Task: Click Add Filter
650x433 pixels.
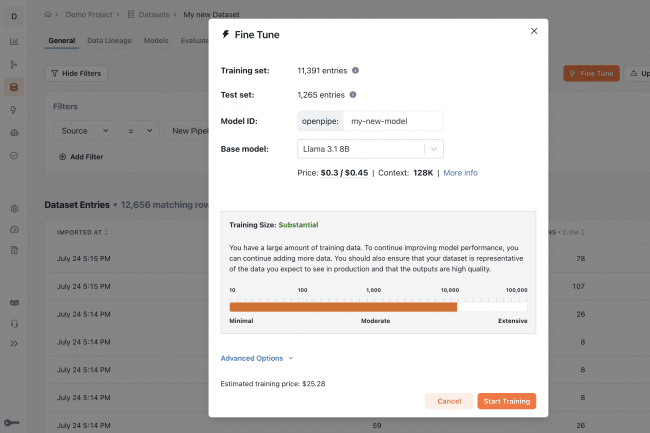Action: click(81, 157)
